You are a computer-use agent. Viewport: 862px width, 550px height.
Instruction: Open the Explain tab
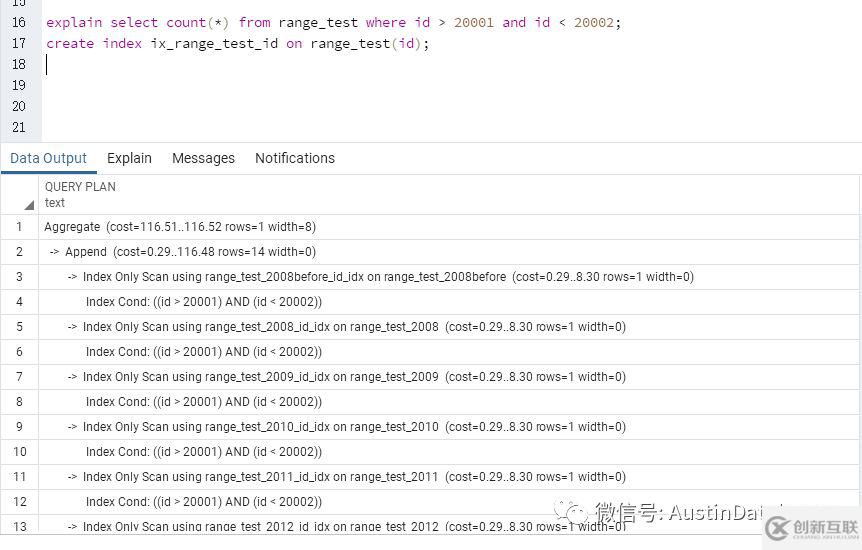(129, 158)
